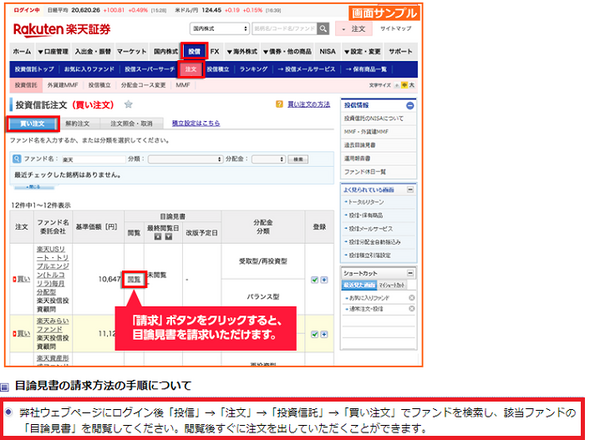Open ランキング in the blue submenu
Viewport: 600px width, 440px height.
tap(253, 69)
